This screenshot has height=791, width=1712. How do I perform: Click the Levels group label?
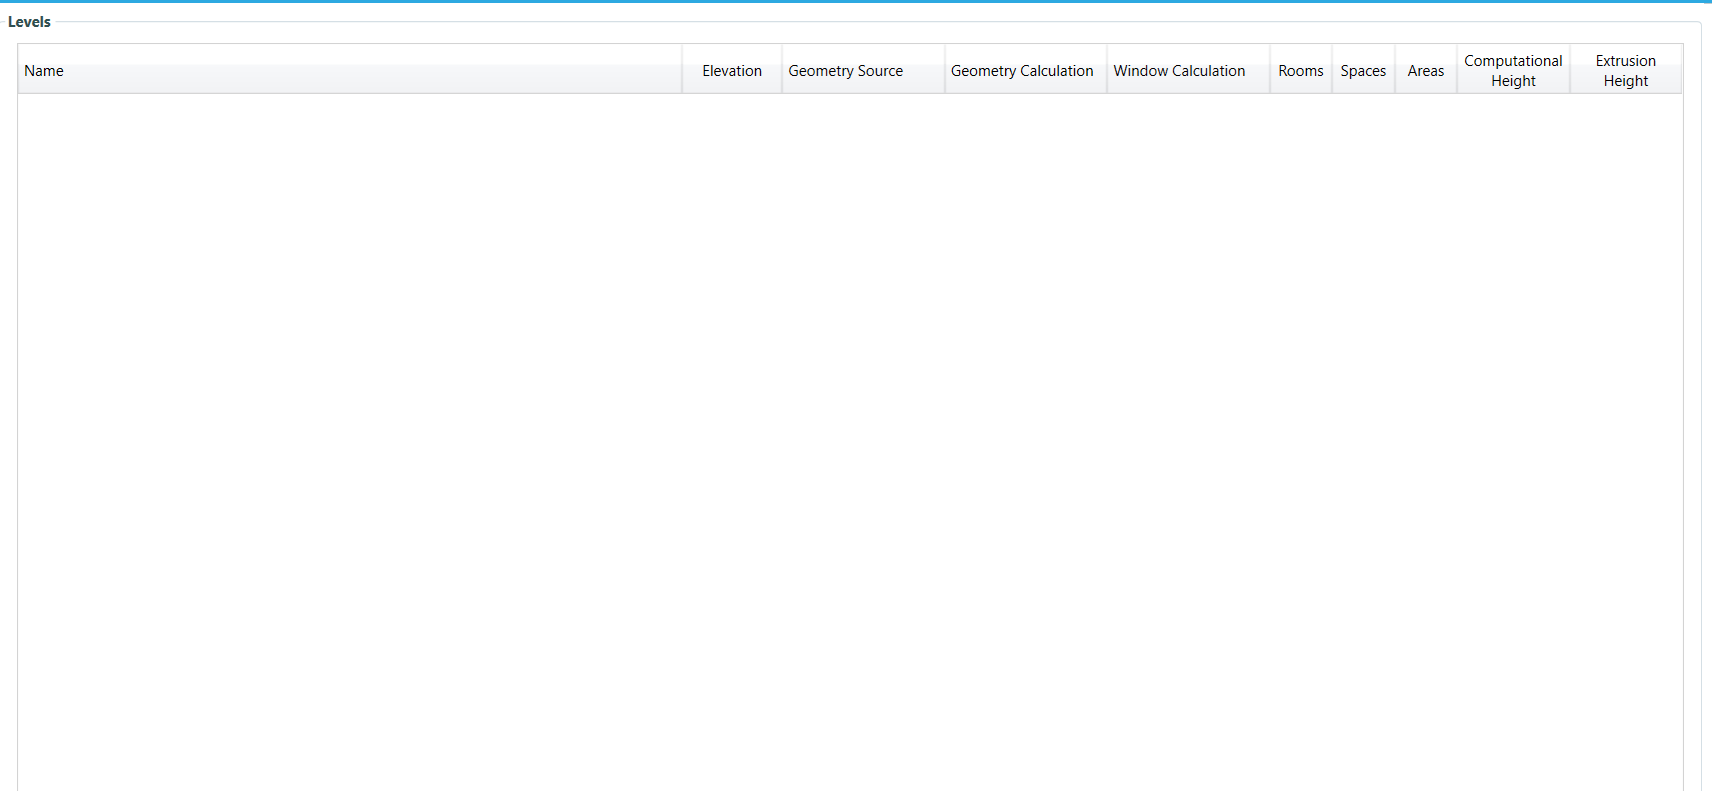click(29, 22)
